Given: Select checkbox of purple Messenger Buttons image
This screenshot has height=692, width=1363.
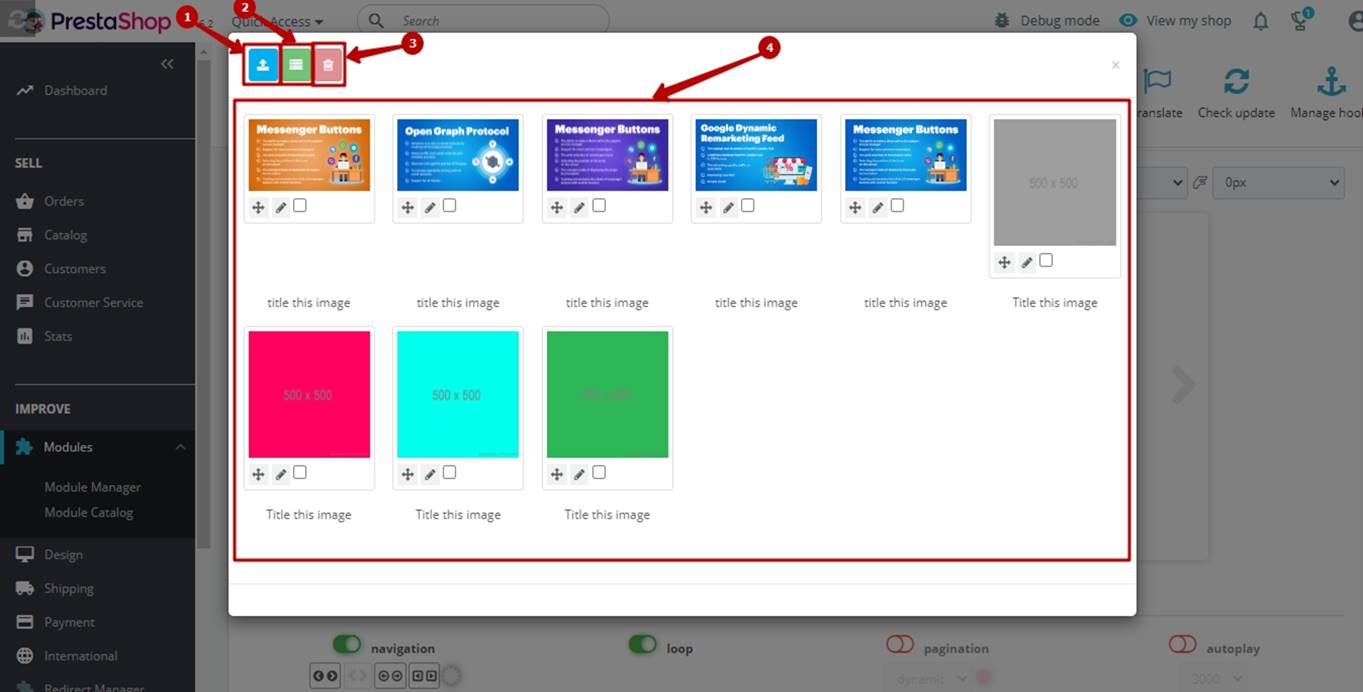Looking at the screenshot, I should [x=599, y=205].
